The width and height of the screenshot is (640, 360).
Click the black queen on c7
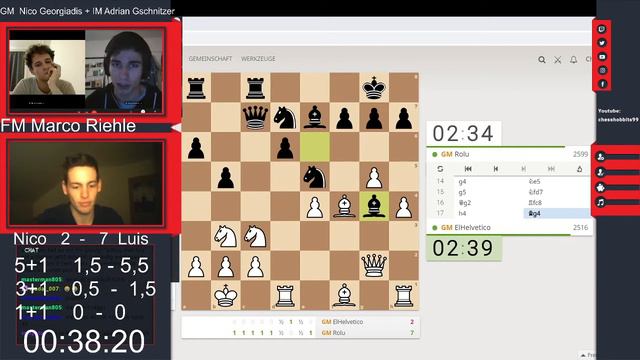(256, 118)
